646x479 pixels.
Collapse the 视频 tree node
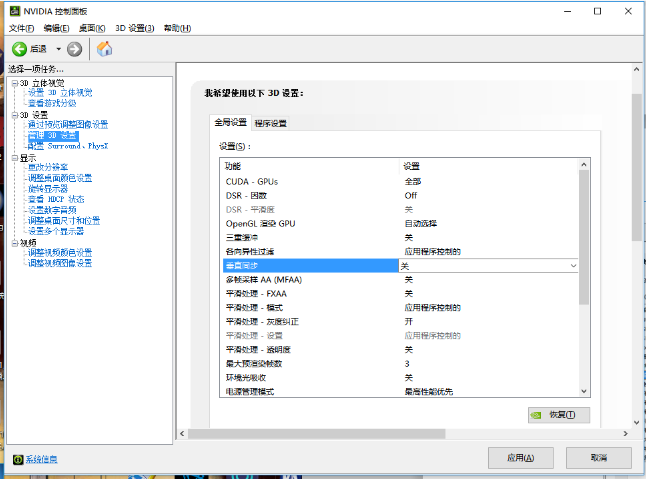pos(13,242)
